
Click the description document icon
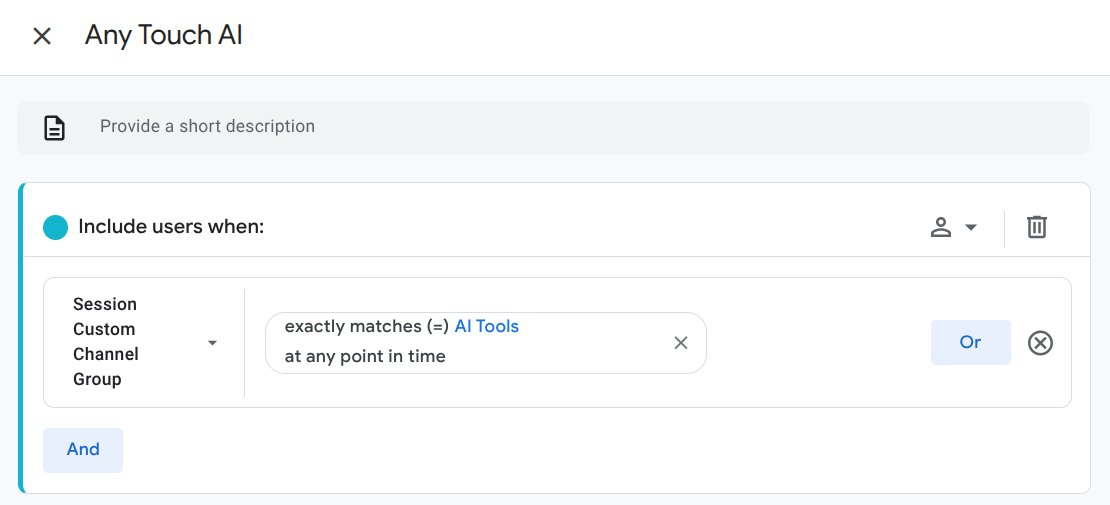coord(55,128)
